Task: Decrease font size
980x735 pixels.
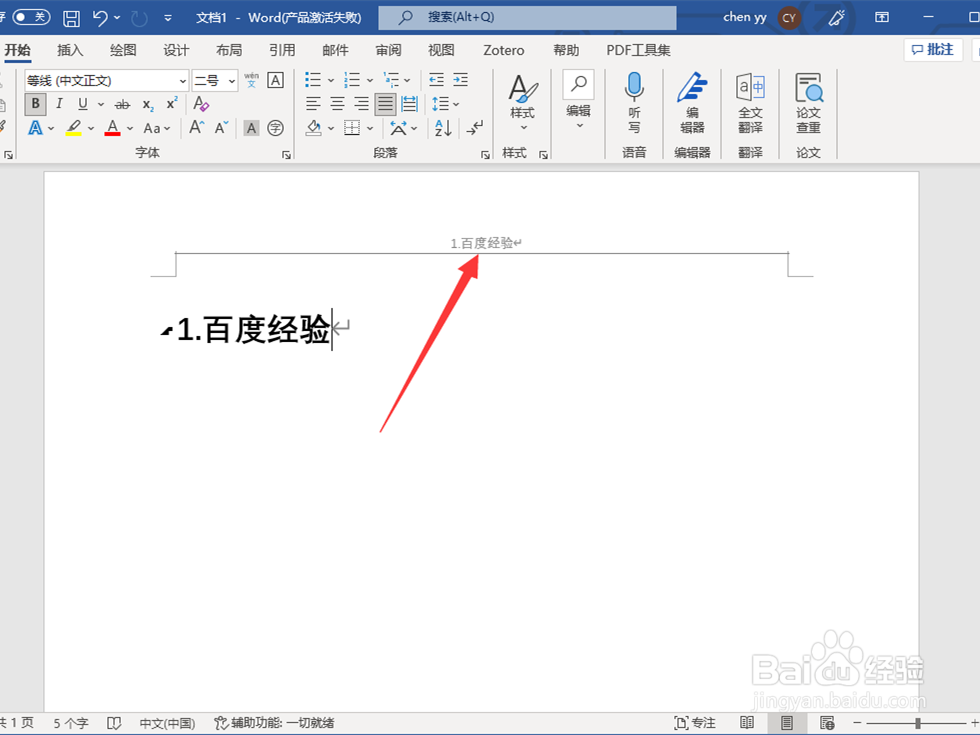Action: tap(221, 128)
